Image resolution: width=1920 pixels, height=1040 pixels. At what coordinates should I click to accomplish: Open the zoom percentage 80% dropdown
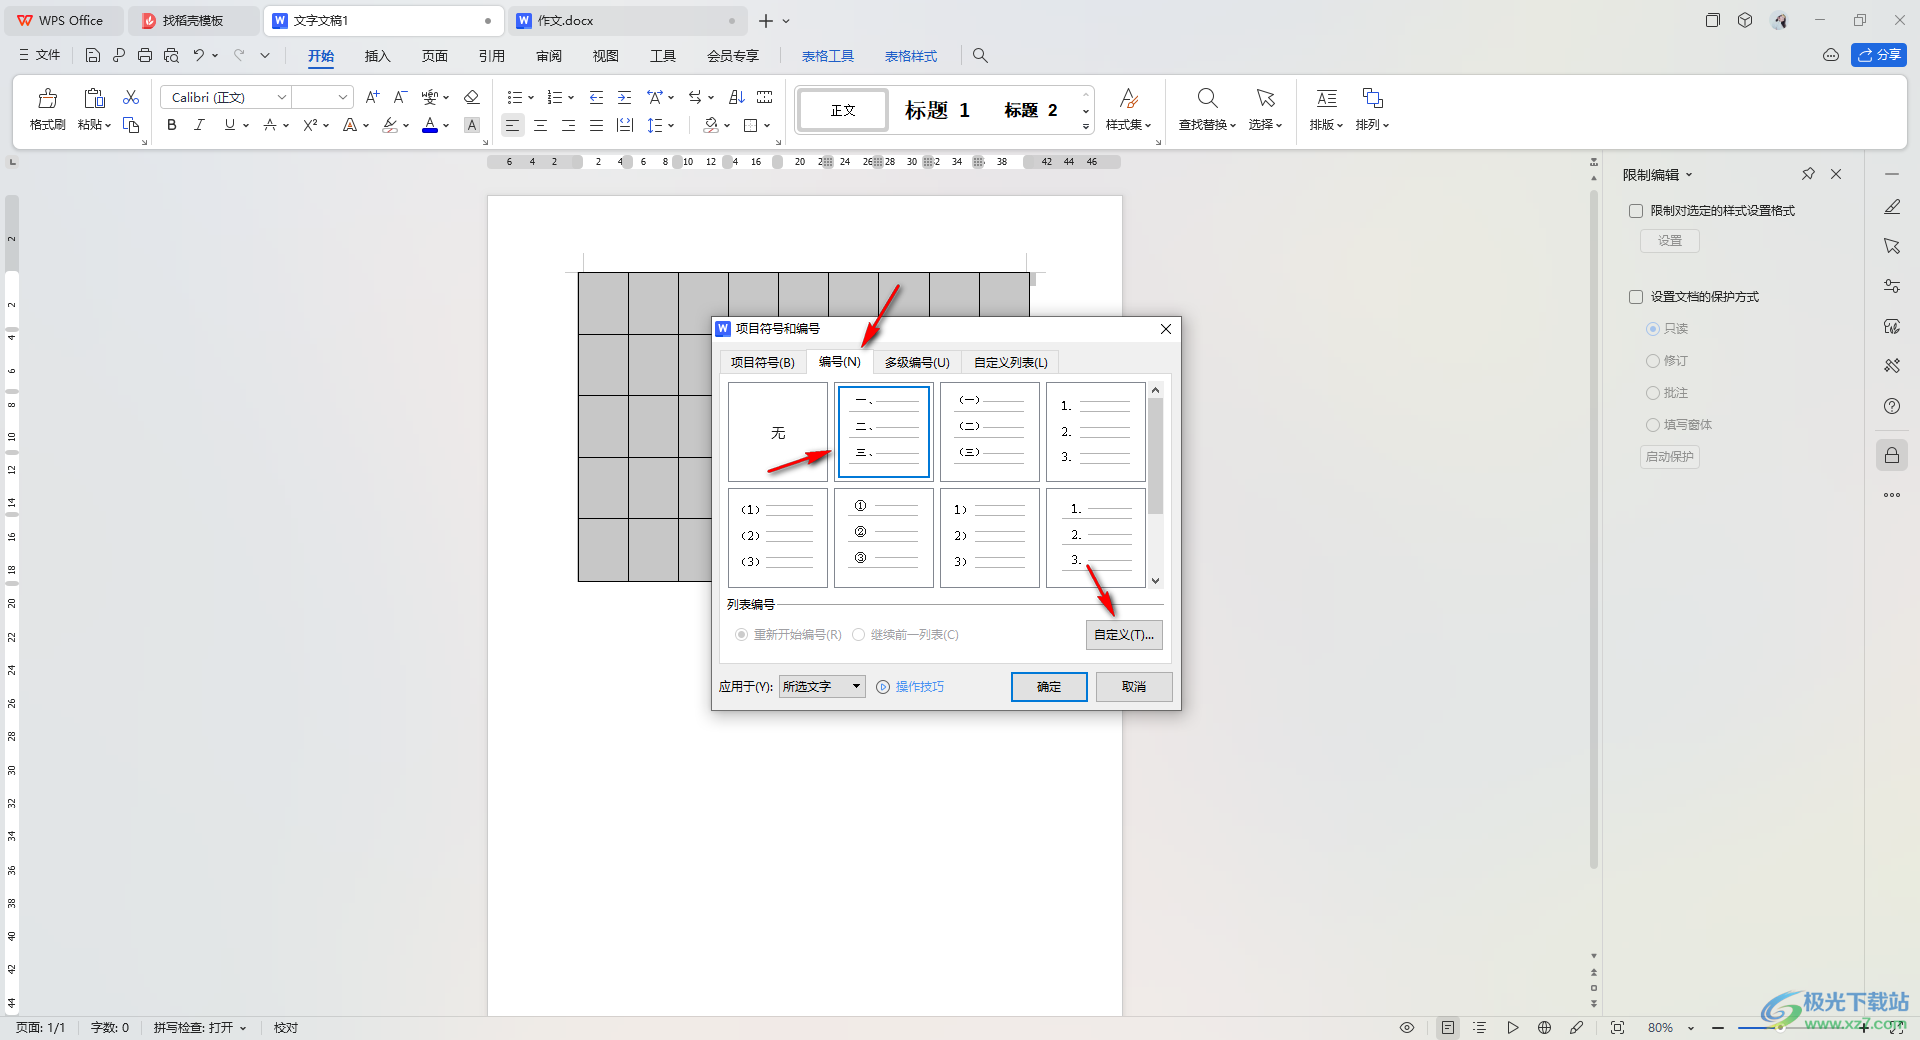1691,1028
